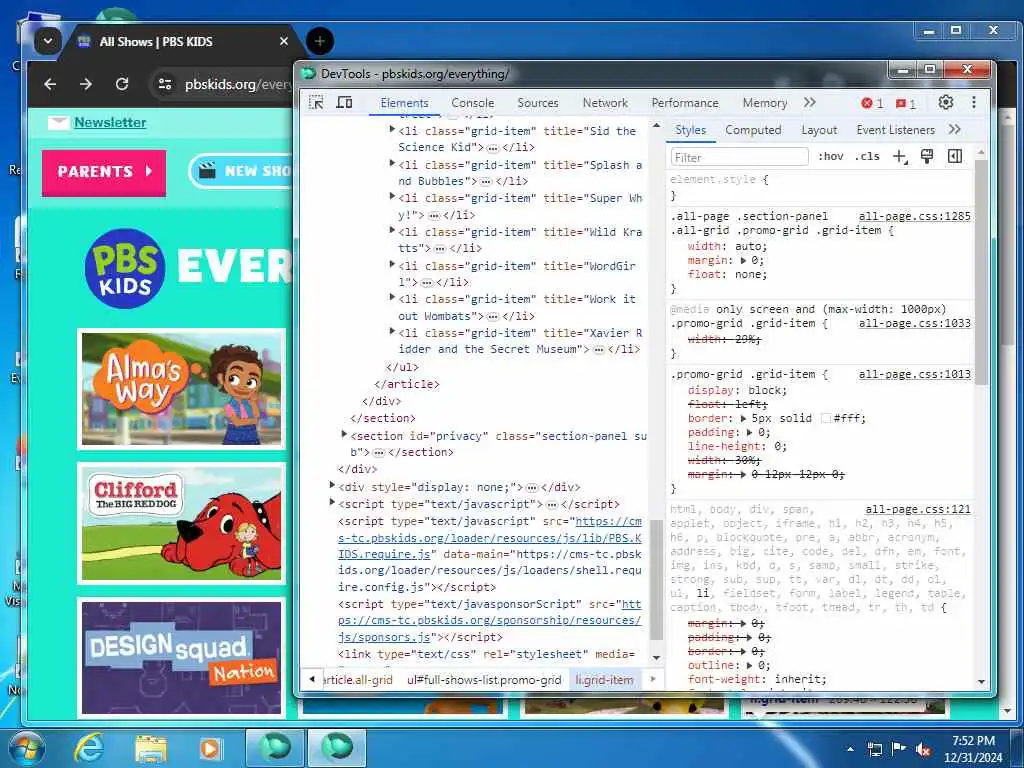Switch to the Console tab
Screen dimensions: 1024x768
coord(473,103)
